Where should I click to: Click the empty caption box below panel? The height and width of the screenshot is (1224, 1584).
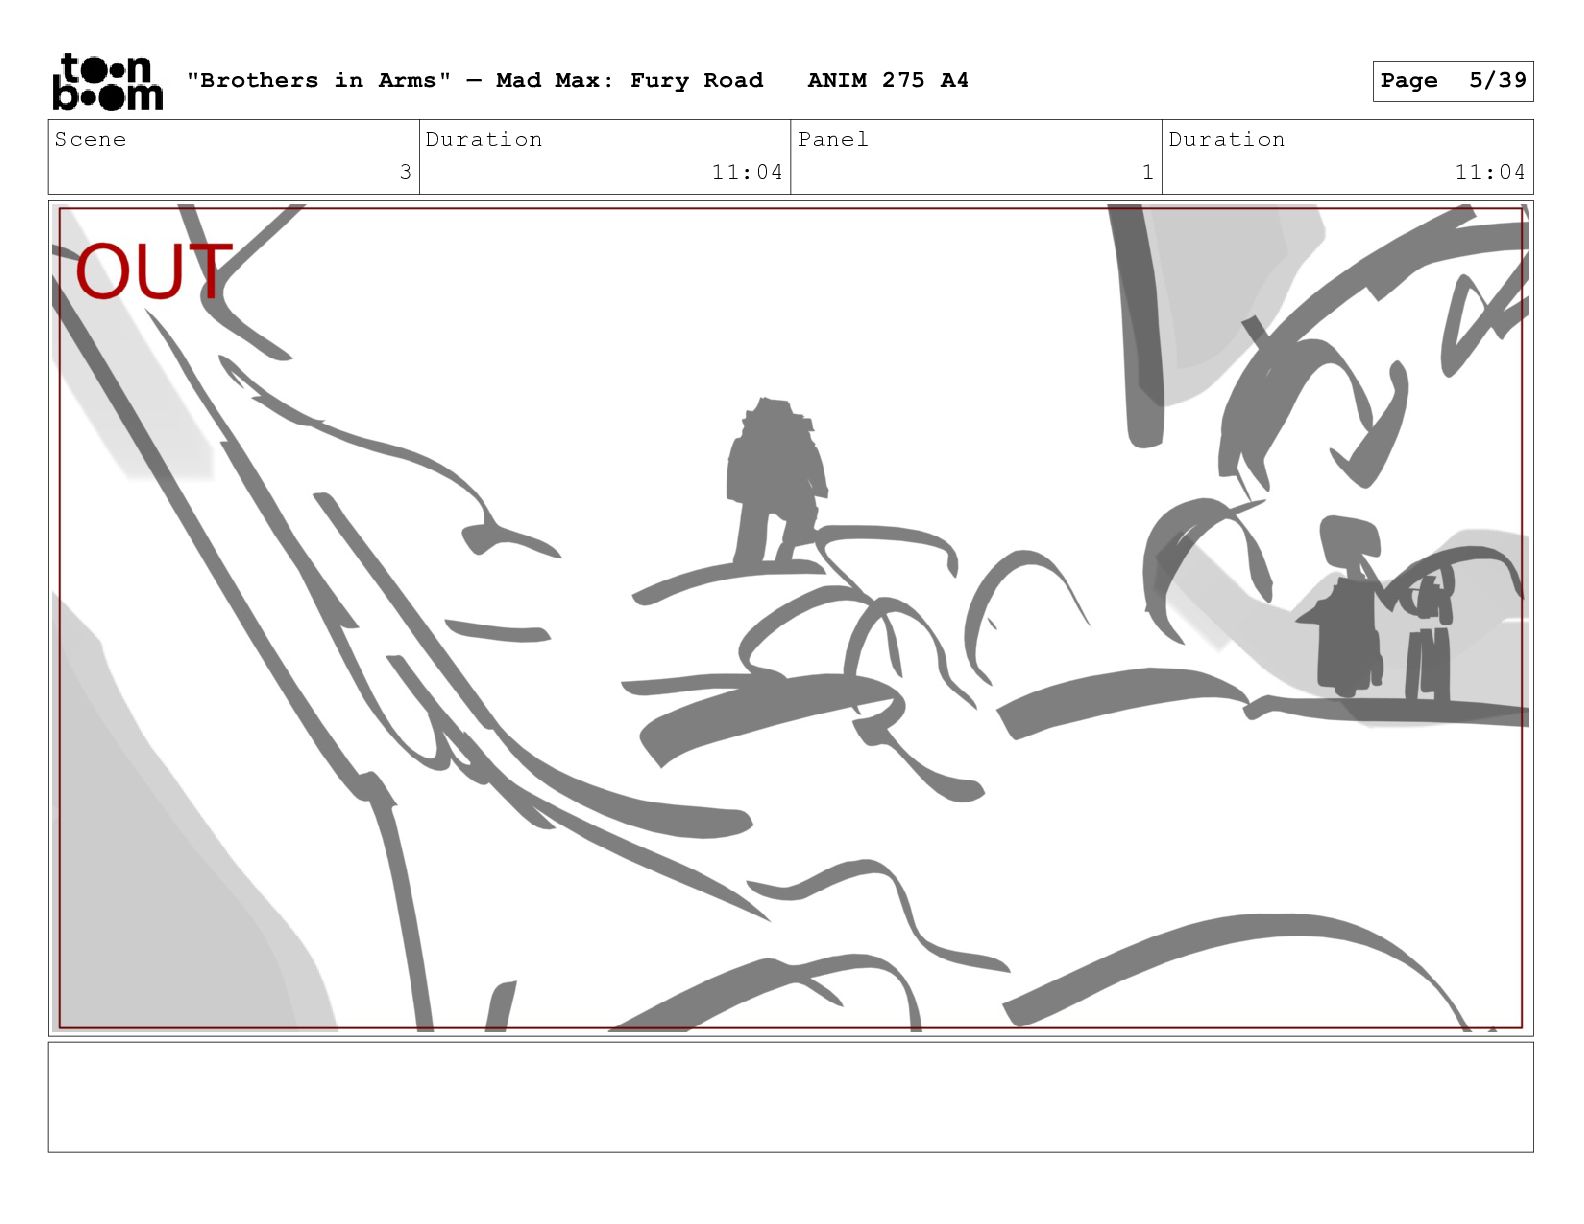[x=790, y=1097]
